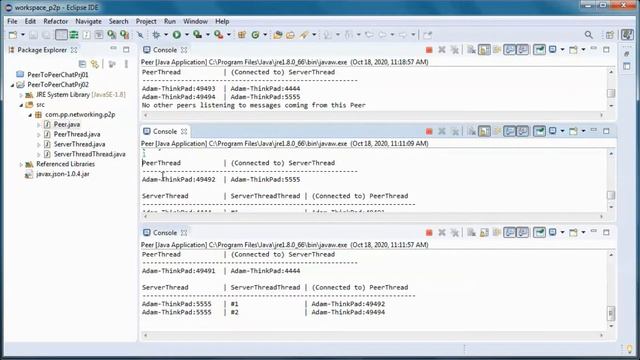The height and width of the screenshot is (360, 640).
Task: Toggle Scroll Lock in the middle console
Action: 484,131
